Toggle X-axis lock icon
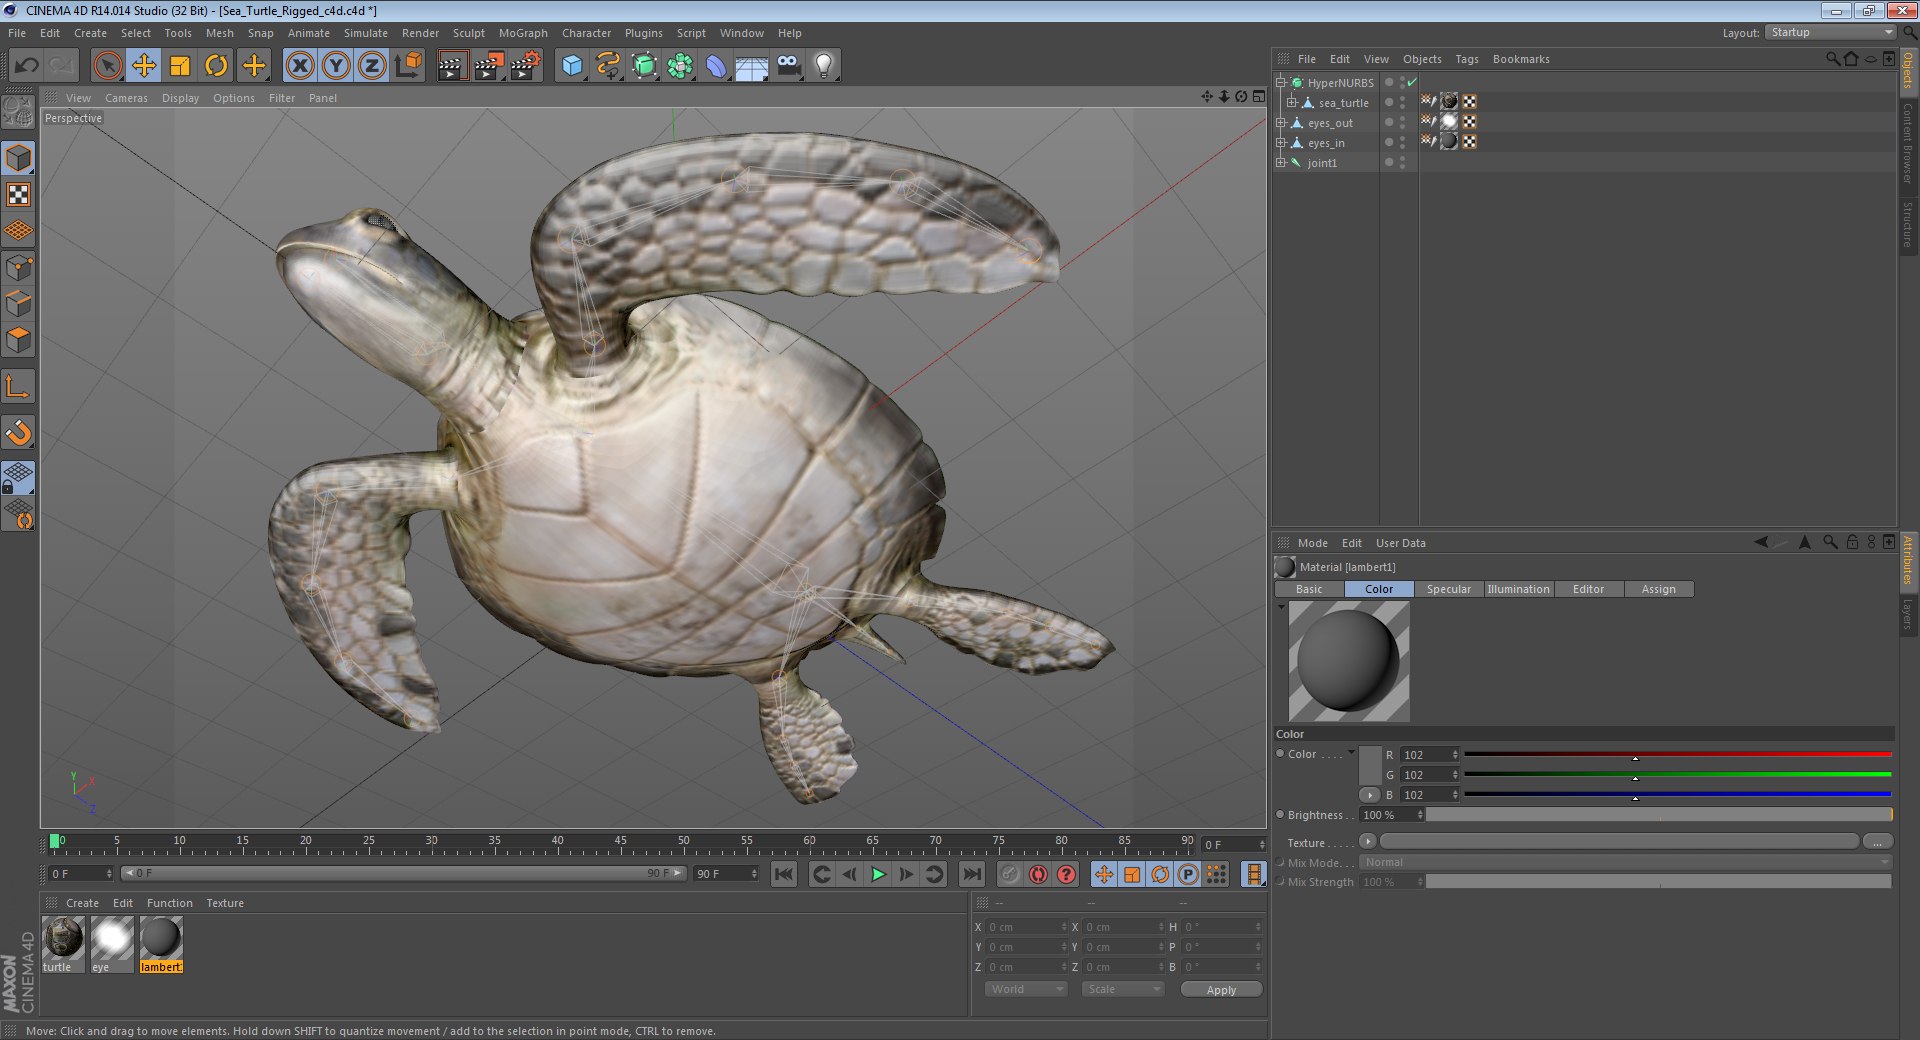This screenshot has height=1040, width=1920. click(x=300, y=66)
